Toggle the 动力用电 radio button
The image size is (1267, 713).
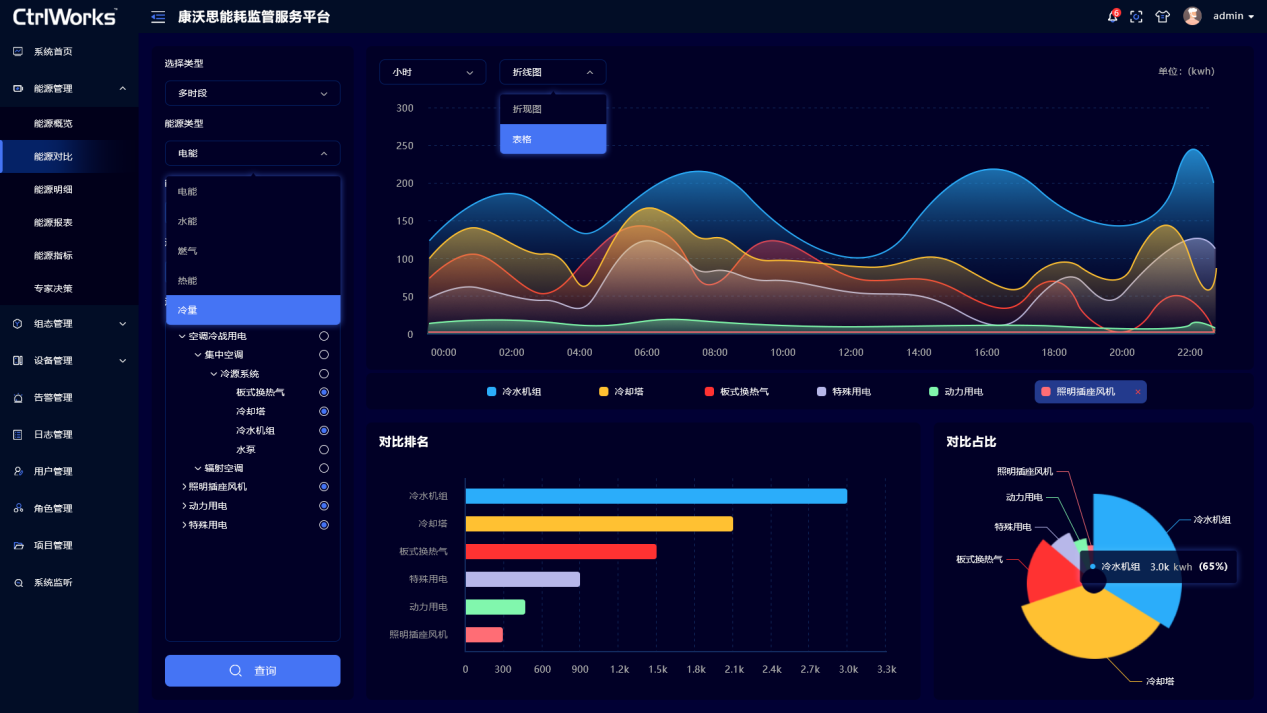coord(324,506)
